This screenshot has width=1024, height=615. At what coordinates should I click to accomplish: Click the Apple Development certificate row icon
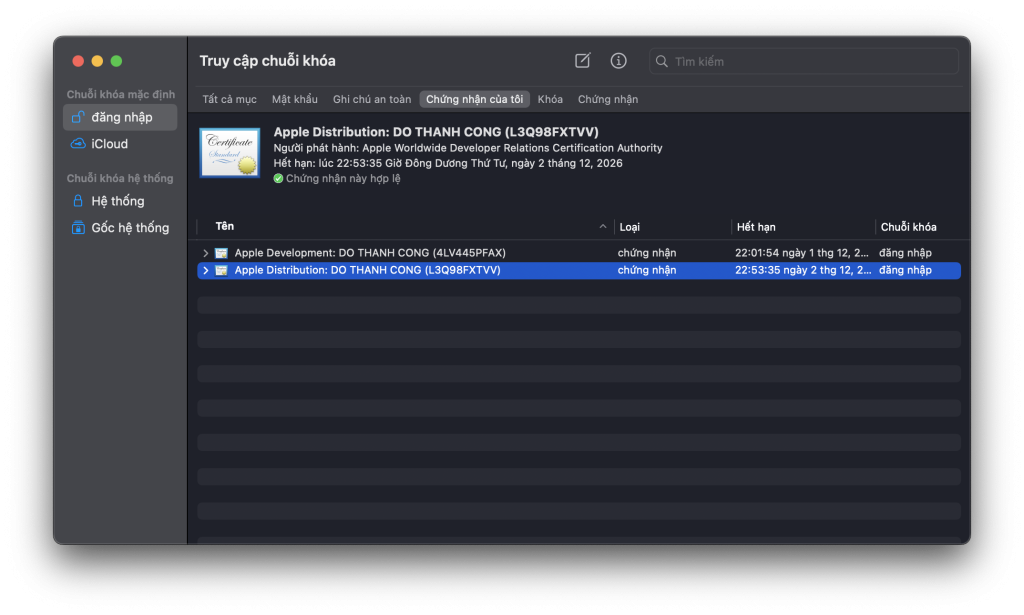(221, 253)
